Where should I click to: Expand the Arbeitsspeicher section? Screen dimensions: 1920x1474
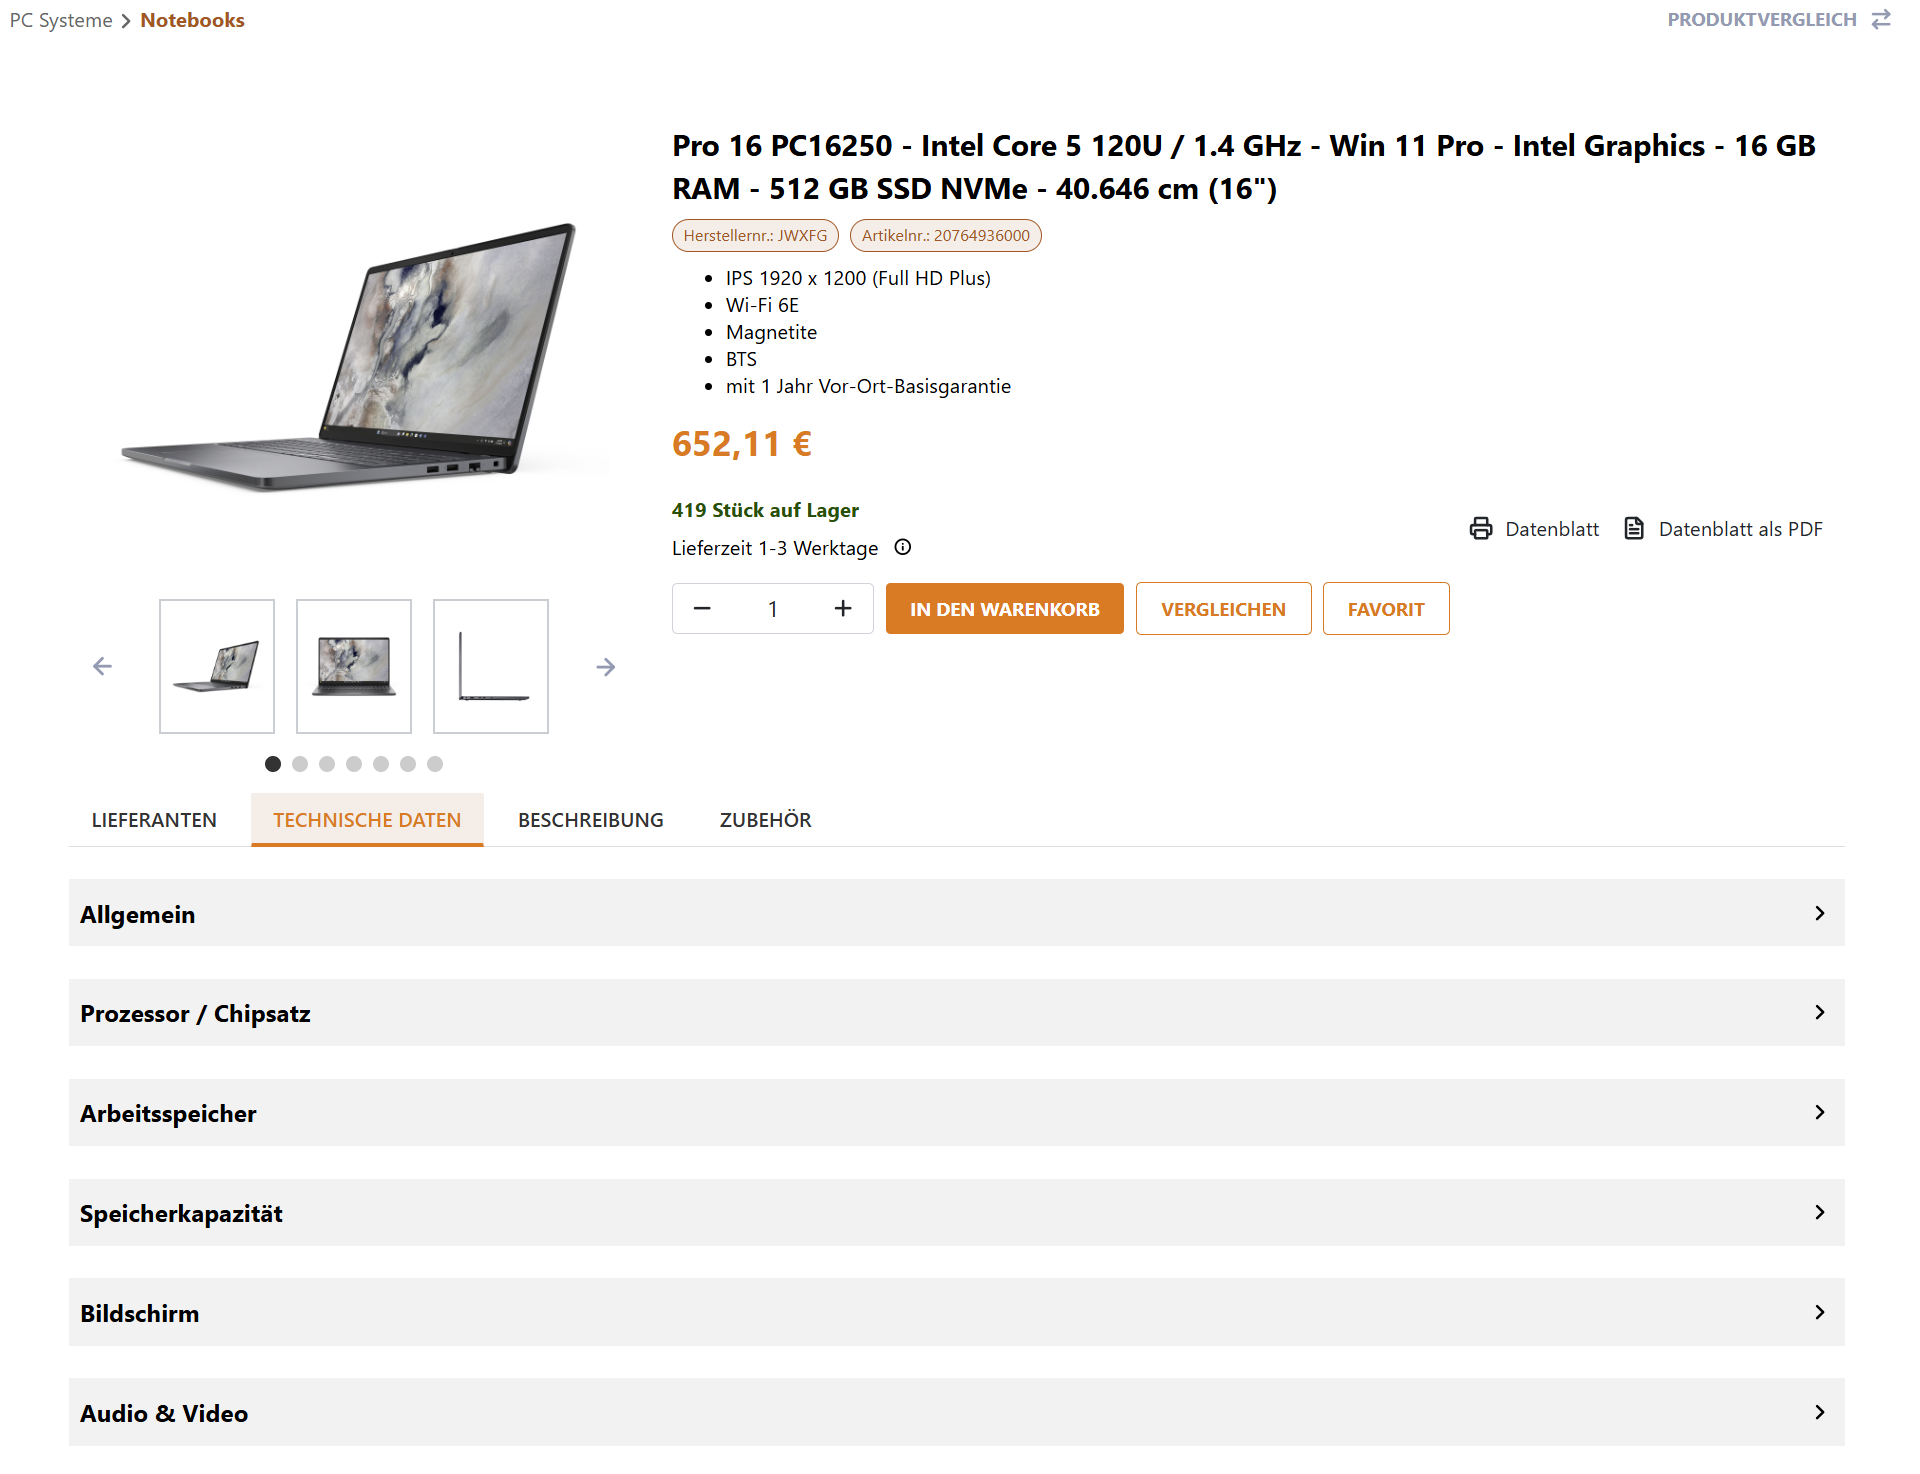(956, 1113)
